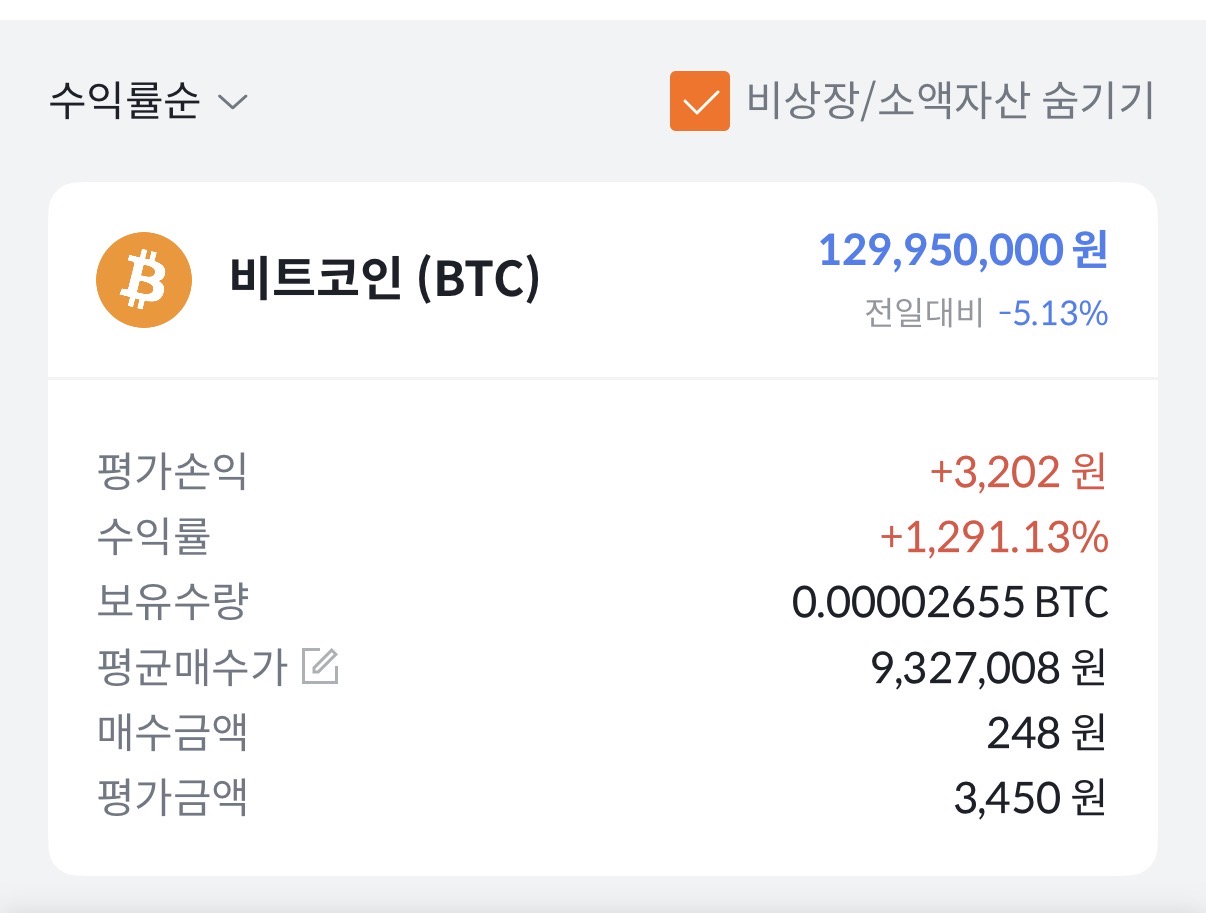The height and width of the screenshot is (913, 1206).
Task: Click the orange Bitcoin logo icon
Action: tap(143, 279)
